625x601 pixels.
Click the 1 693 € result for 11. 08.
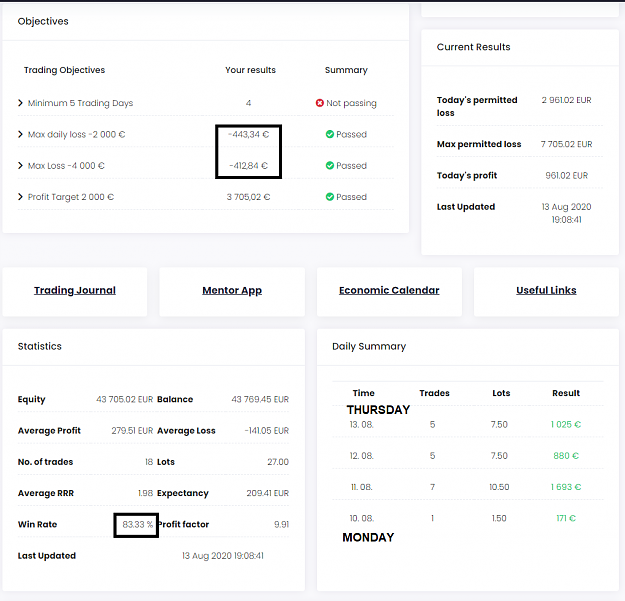tap(566, 487)
